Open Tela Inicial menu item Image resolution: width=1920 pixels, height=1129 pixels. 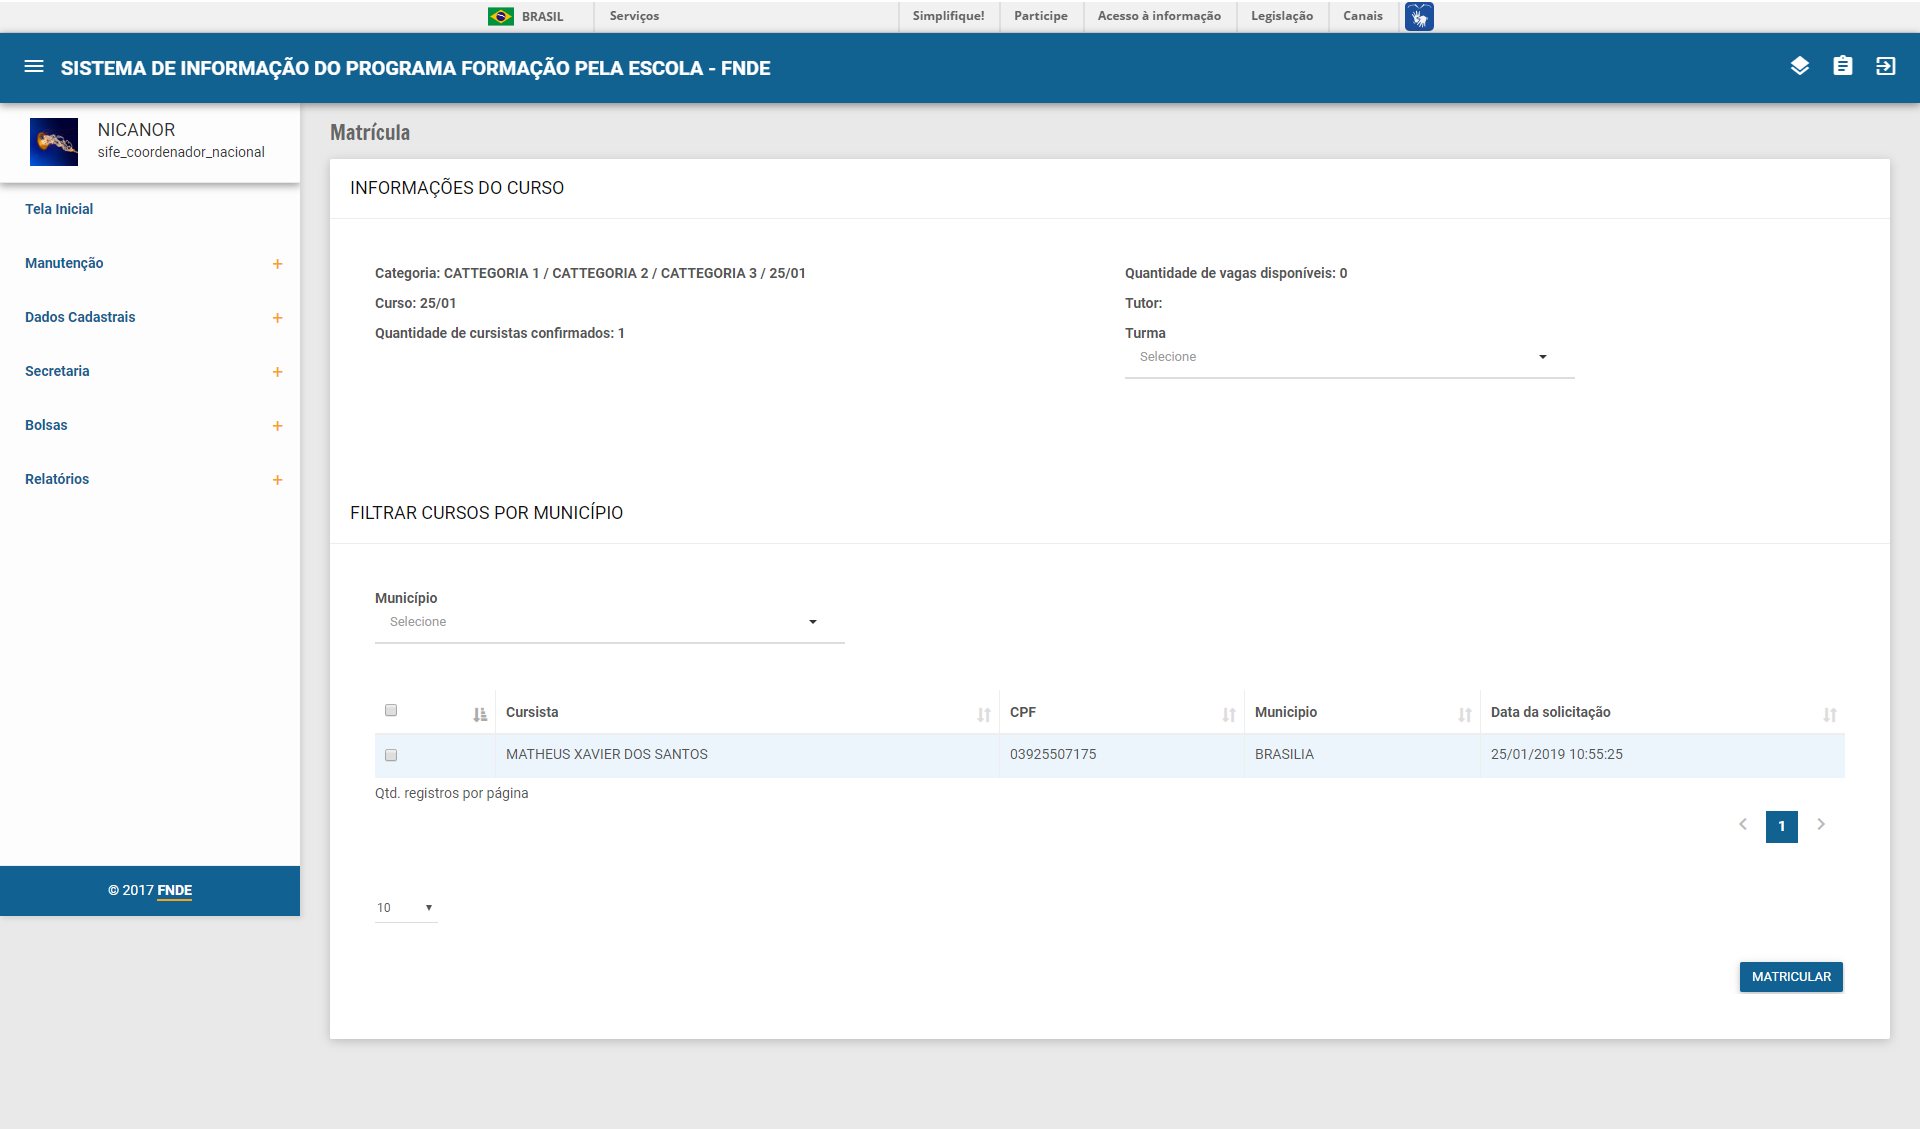click(59, 209)
